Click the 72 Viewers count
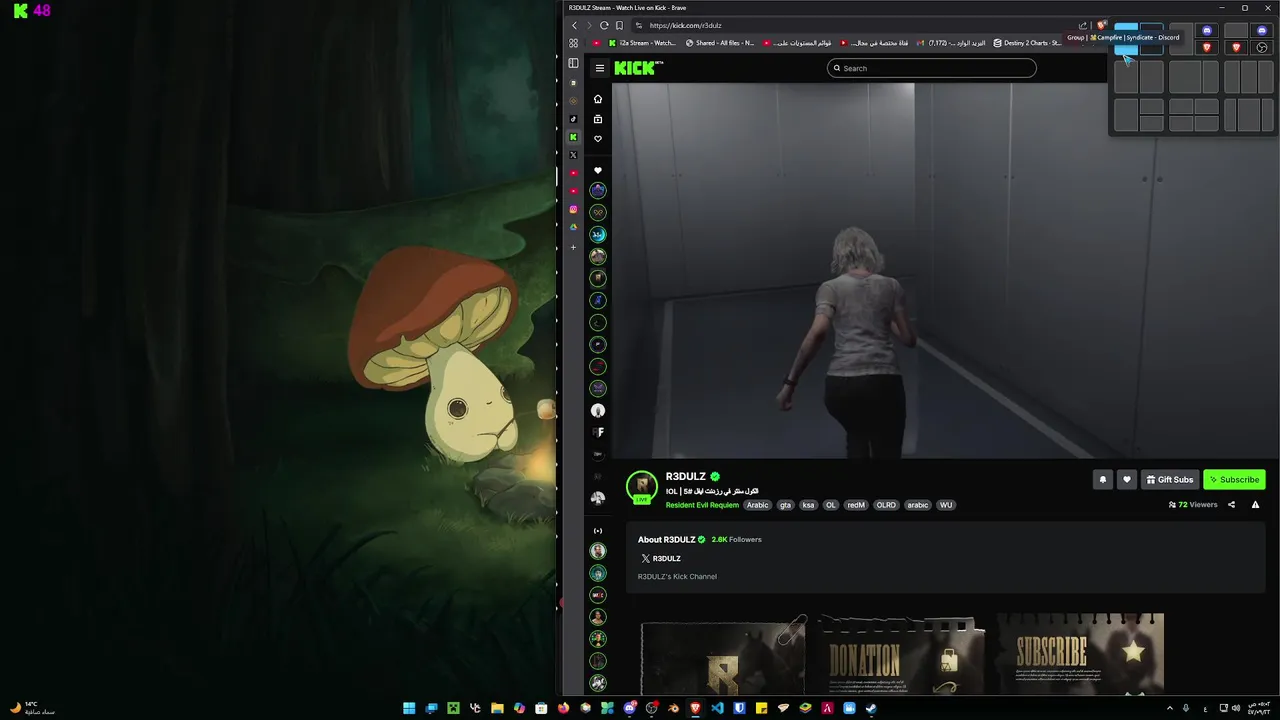 1193,505
